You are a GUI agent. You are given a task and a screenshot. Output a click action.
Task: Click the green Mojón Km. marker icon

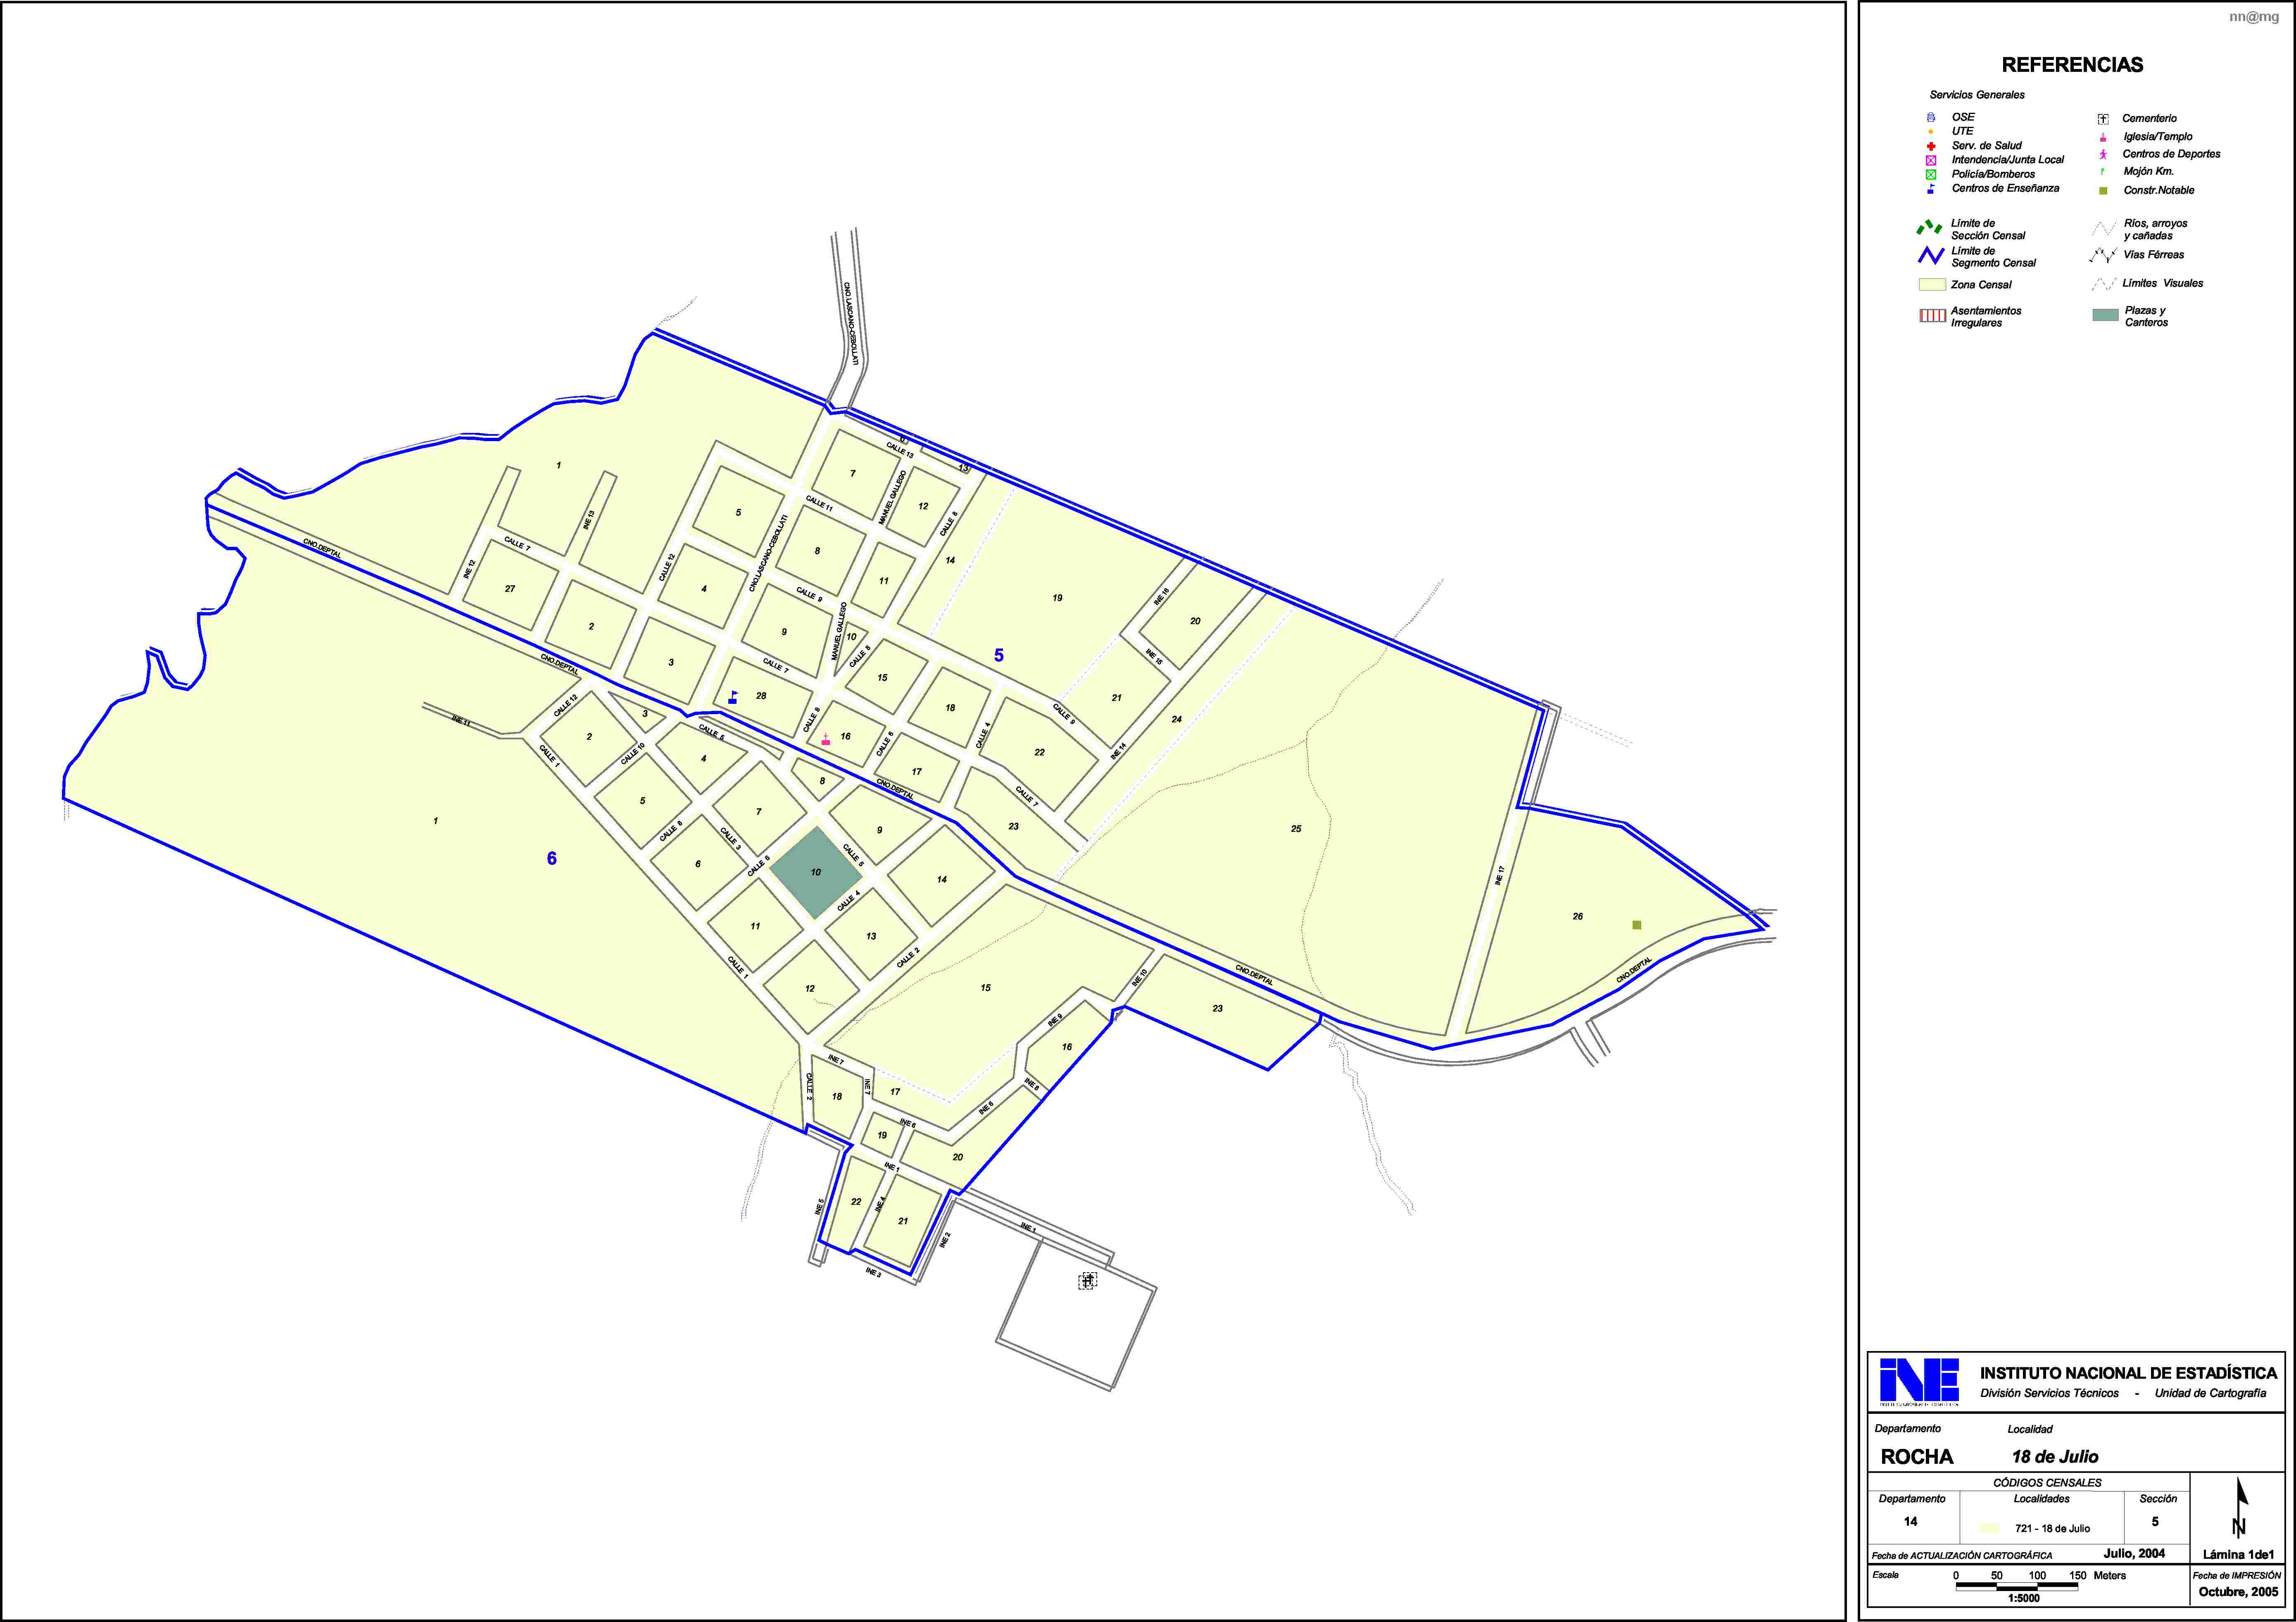[2103, 171]
